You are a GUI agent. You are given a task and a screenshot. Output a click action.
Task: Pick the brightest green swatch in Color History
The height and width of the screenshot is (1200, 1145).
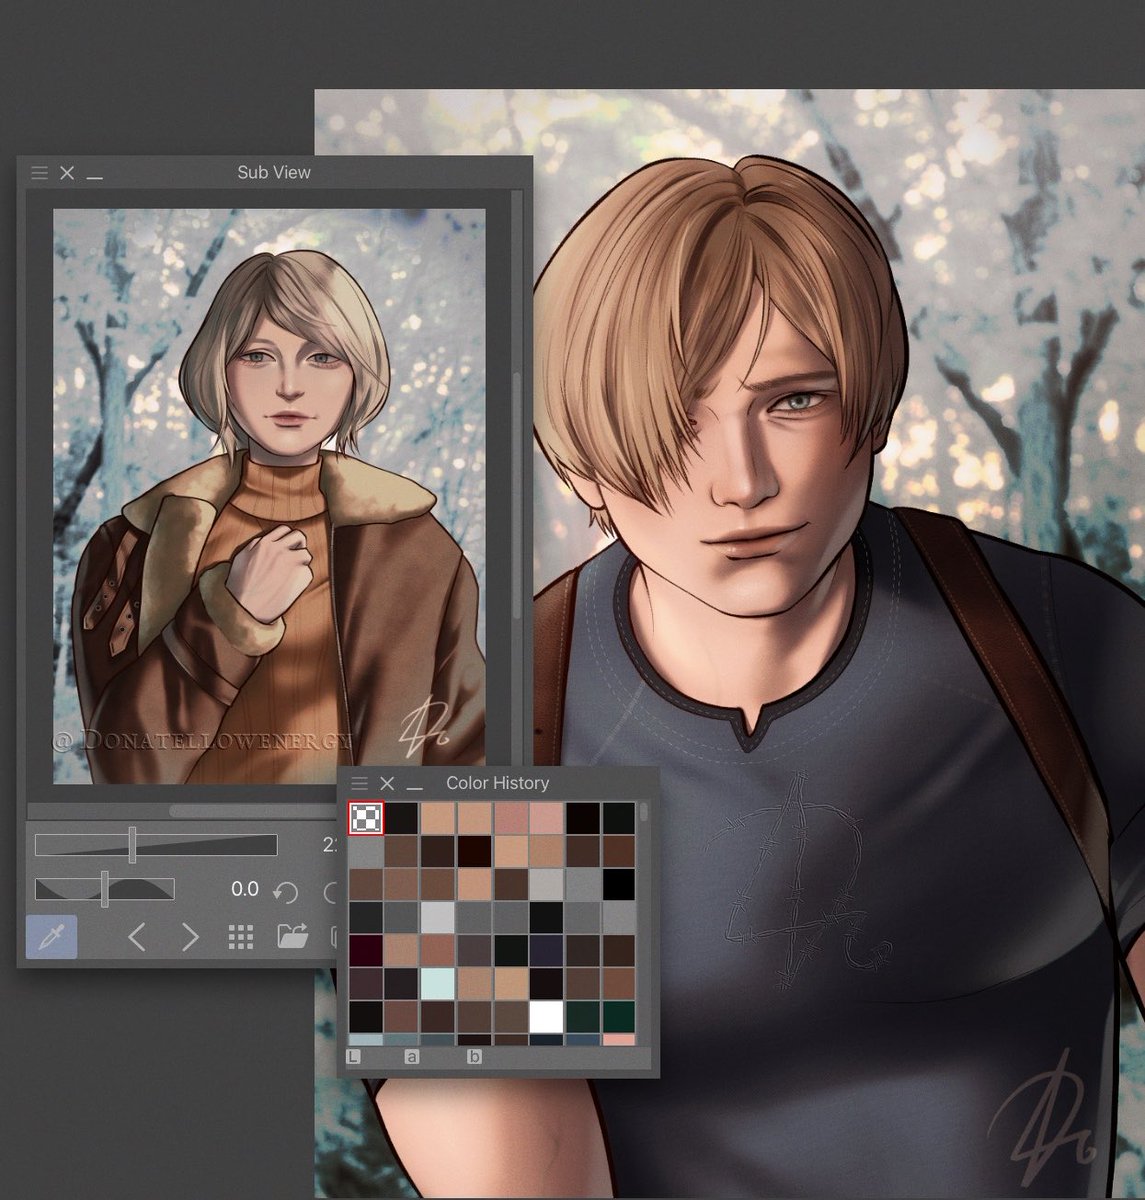619,1017
